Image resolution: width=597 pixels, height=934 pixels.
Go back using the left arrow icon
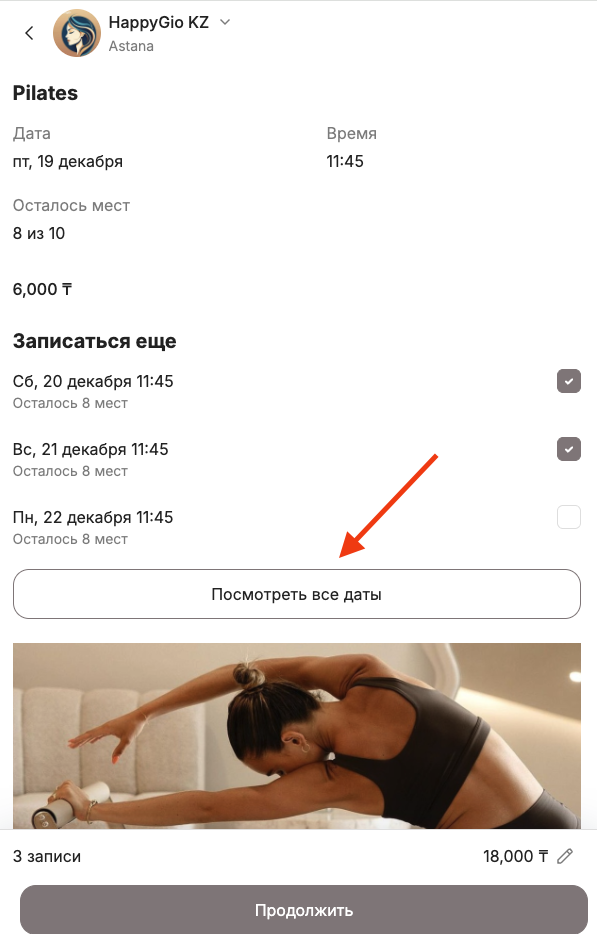[29, 33]
